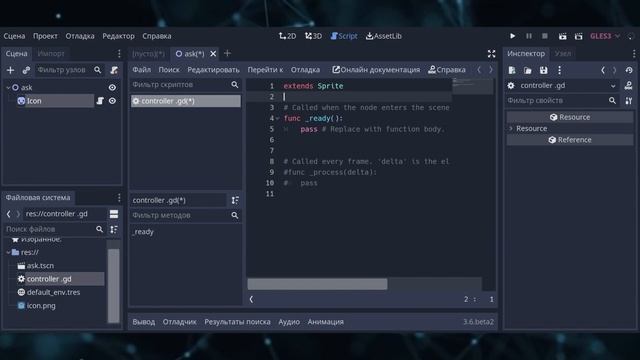Stop the running scene
640x360 pixels.
[544, 36]
